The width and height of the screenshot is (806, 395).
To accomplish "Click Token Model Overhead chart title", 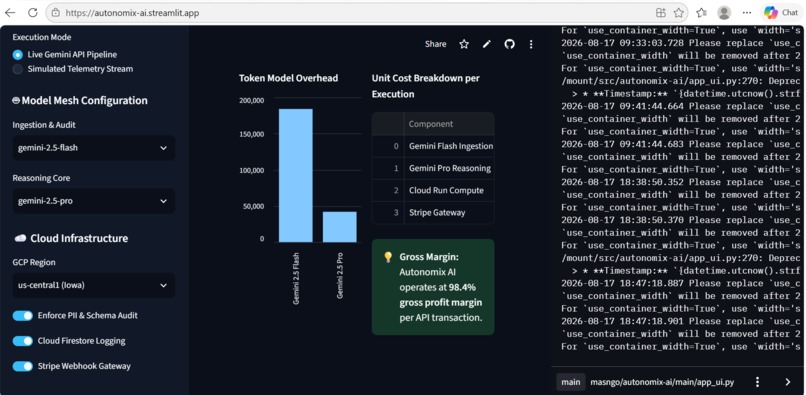I will click(288, 78).
